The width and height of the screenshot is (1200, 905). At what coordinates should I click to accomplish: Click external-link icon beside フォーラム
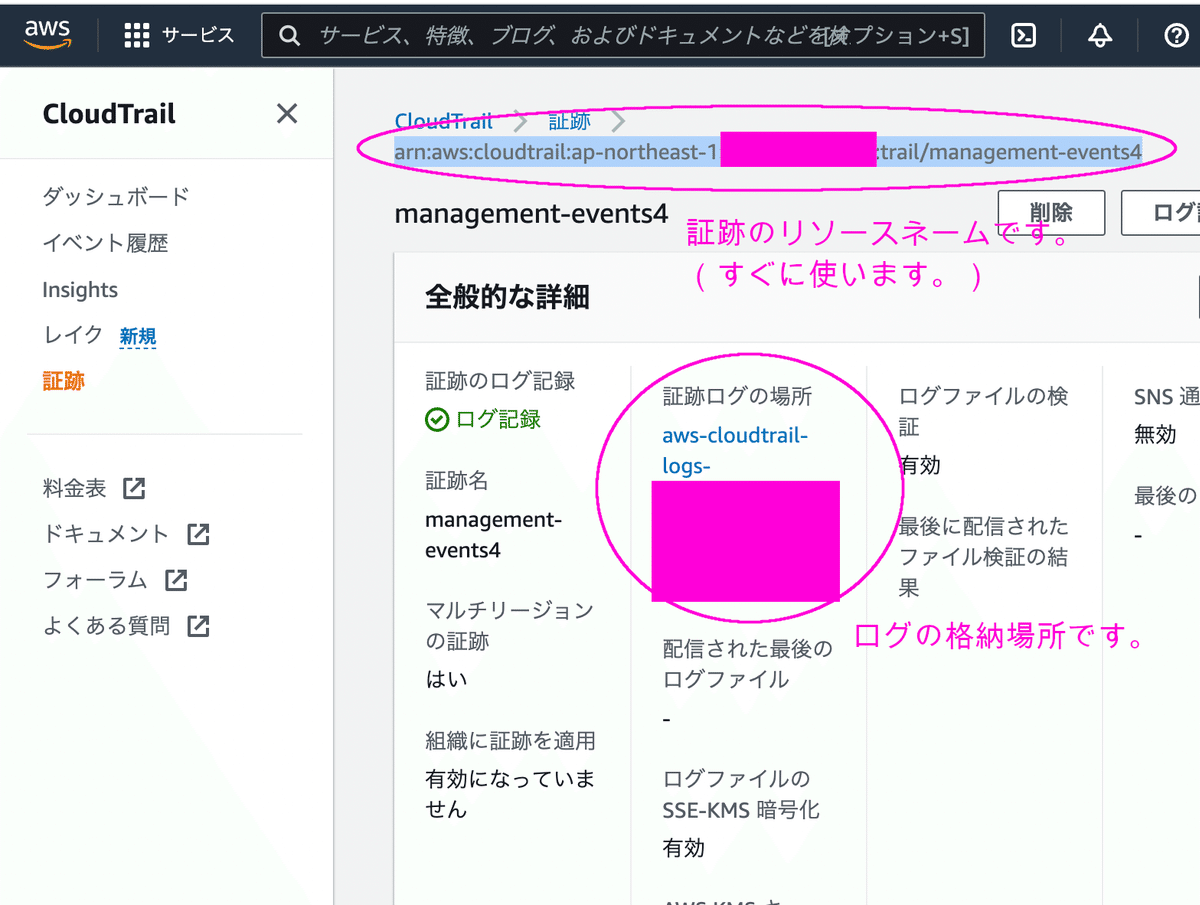click(176, 580)
